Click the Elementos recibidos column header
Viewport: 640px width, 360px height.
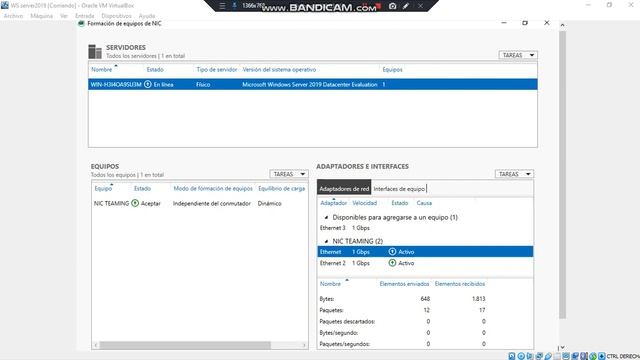coord(460,283)
